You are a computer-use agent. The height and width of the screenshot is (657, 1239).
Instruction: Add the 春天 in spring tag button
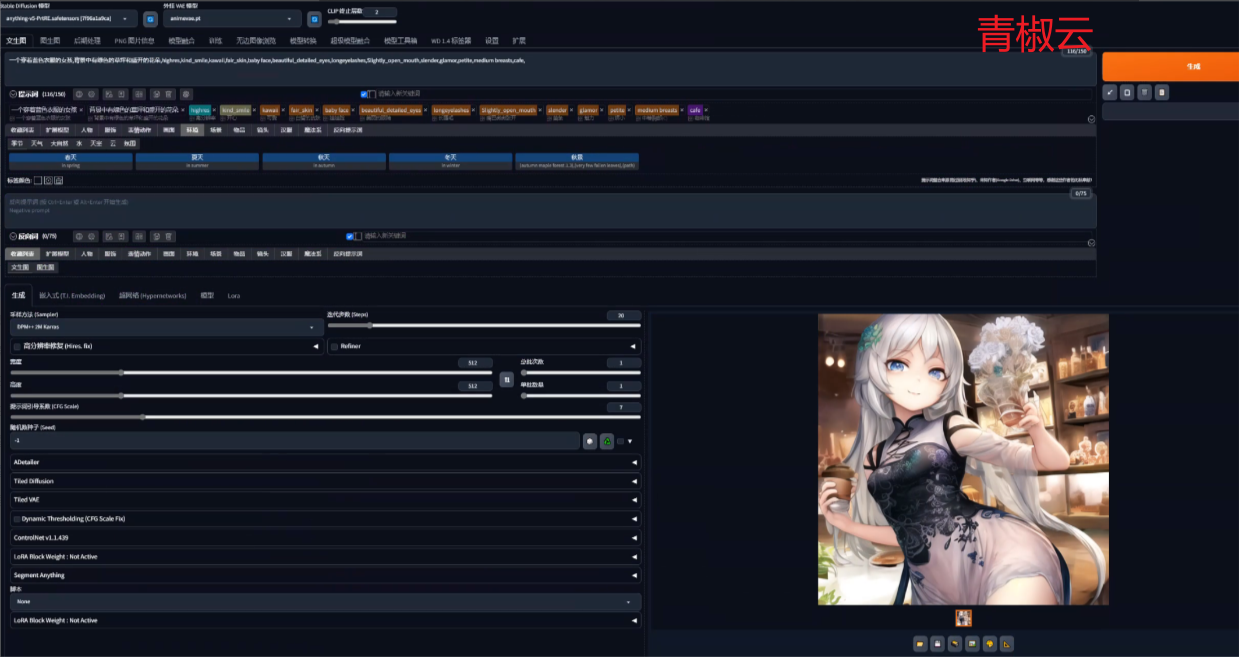coord(70,161)
